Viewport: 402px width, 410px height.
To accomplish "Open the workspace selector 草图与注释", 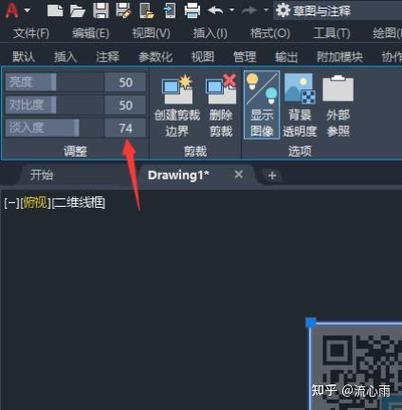I will pos(337,10).
